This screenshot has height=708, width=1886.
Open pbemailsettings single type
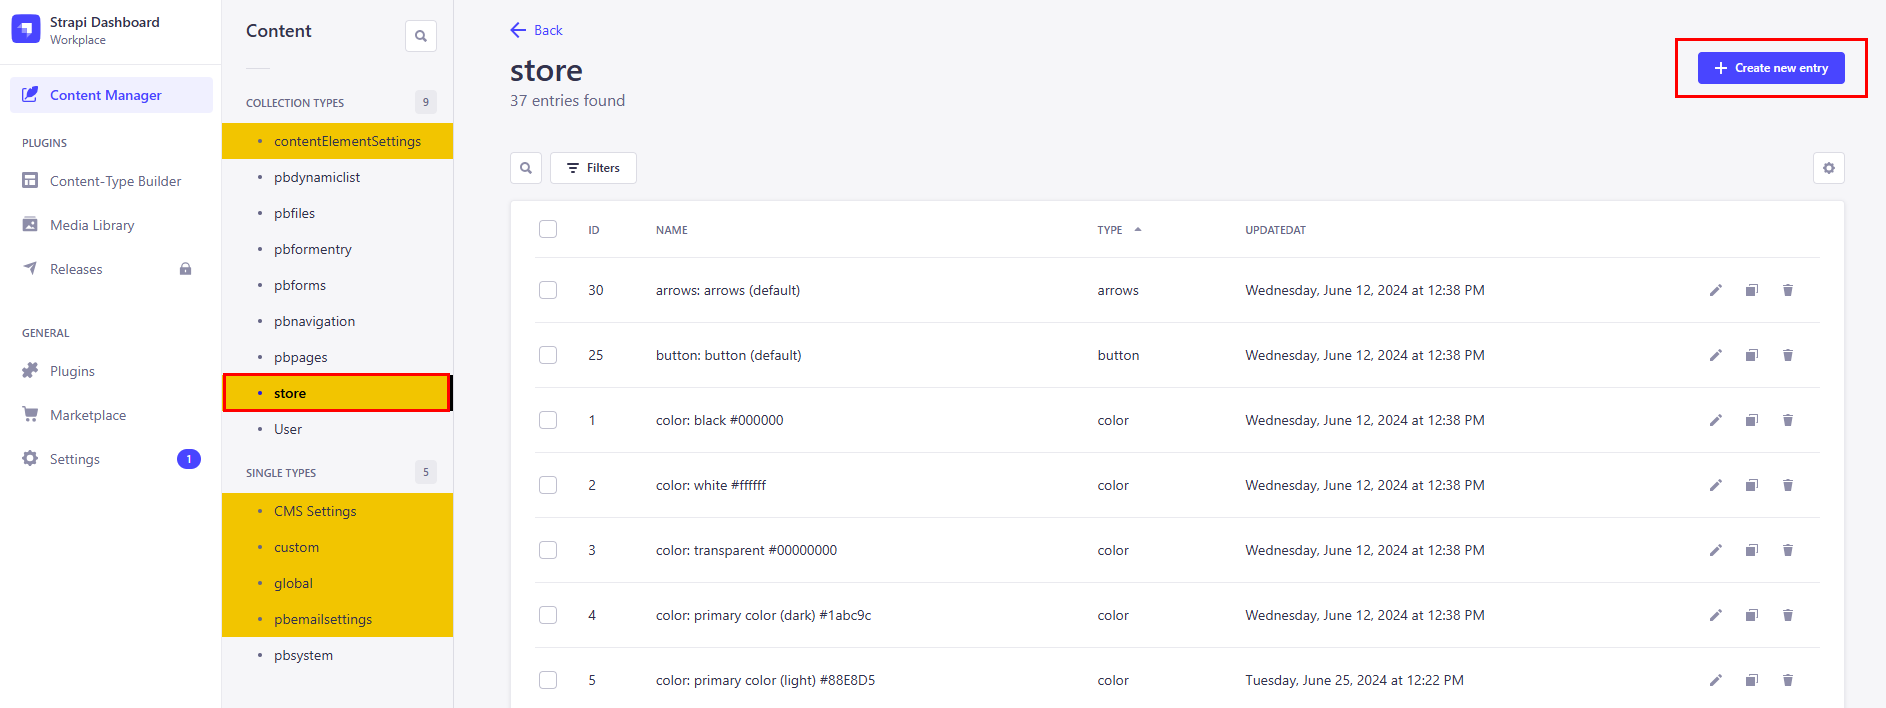click(337, 619)
